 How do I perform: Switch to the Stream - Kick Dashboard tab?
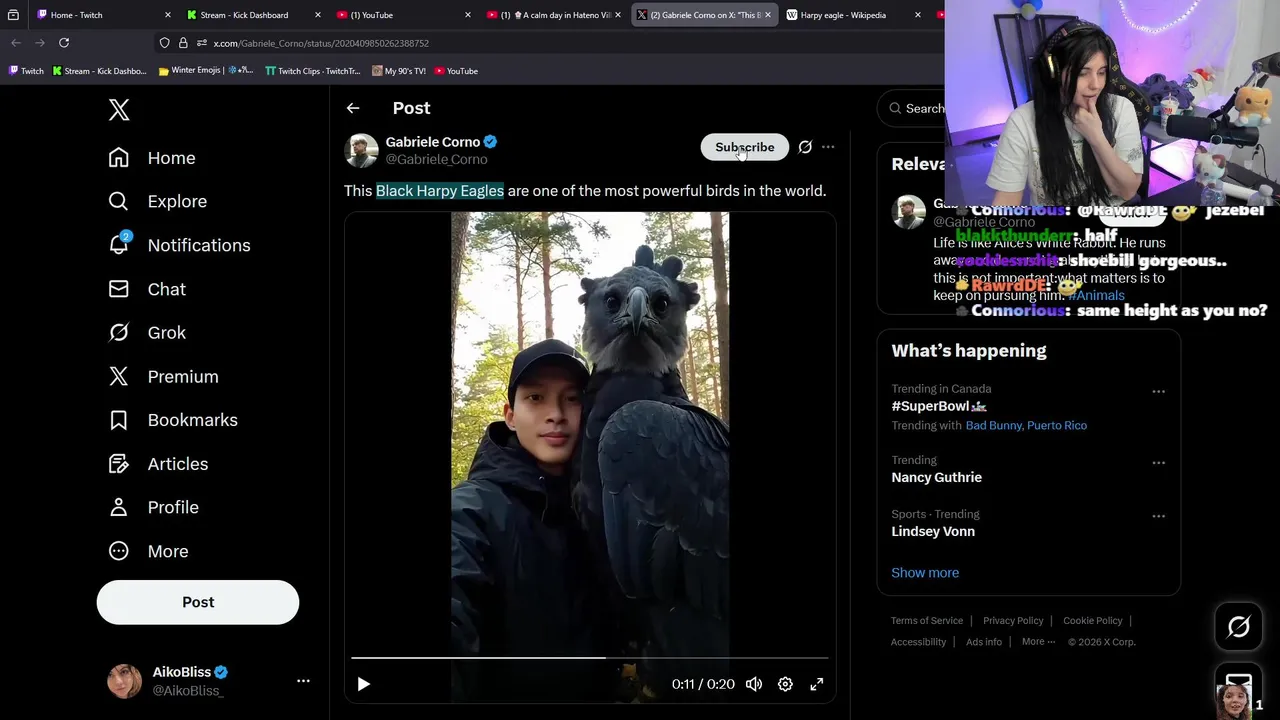254,15
